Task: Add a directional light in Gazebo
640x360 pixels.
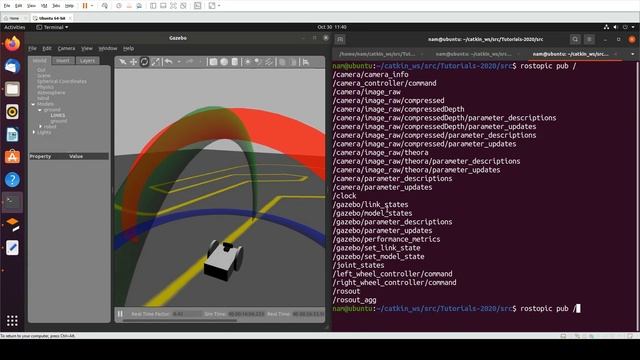Action: (x=269, y=62)
